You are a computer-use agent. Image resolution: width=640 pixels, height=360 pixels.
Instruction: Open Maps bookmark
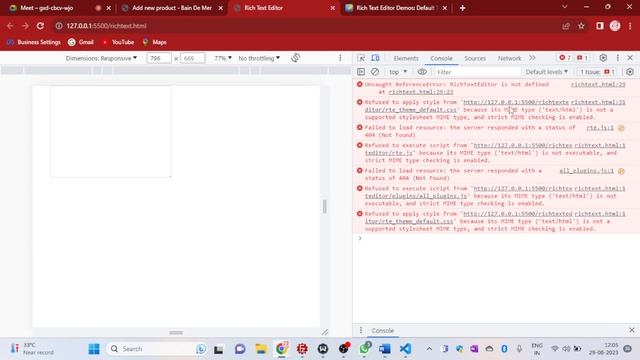click(155, 42)
